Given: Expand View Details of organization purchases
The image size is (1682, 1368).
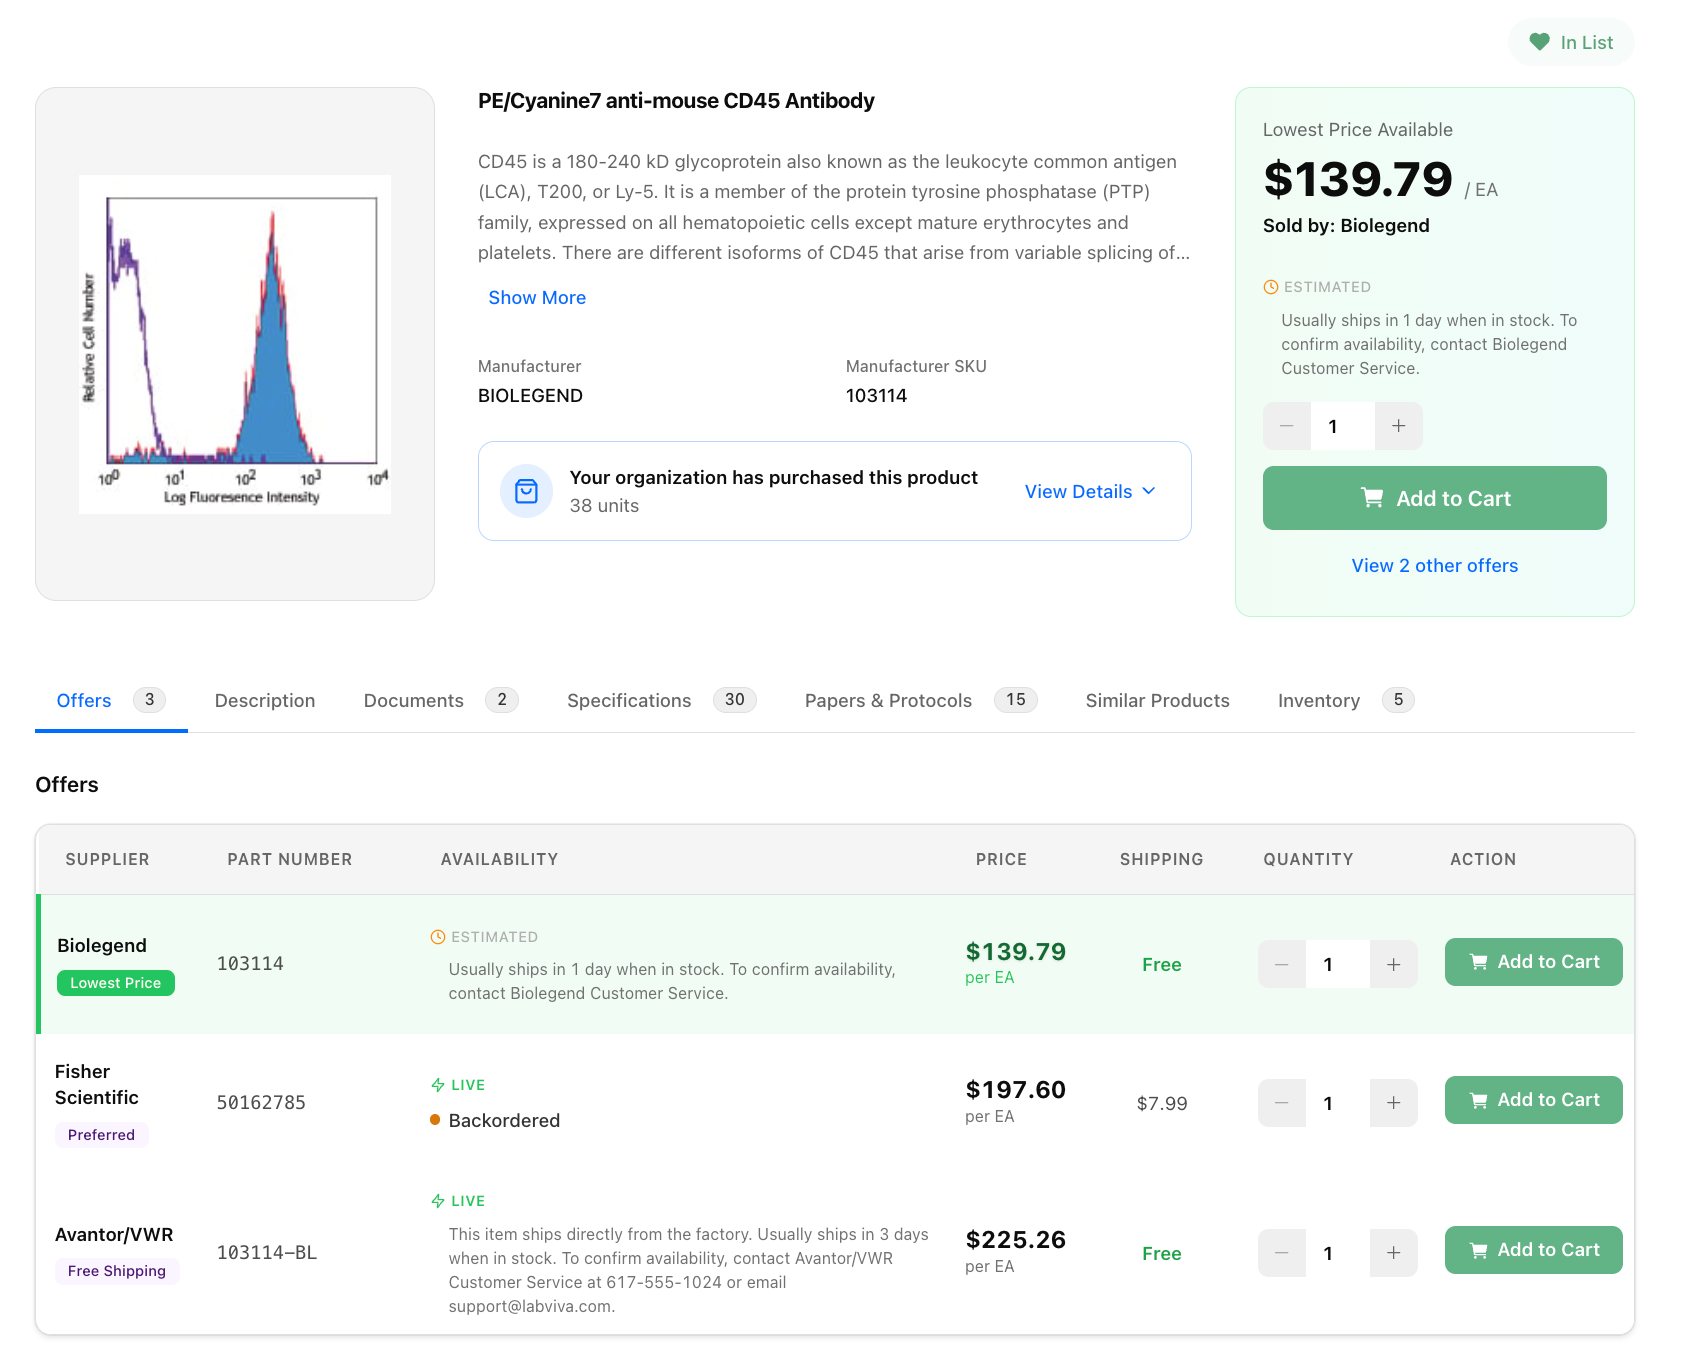Looking at the screenshot, I should pos(1090,491).
